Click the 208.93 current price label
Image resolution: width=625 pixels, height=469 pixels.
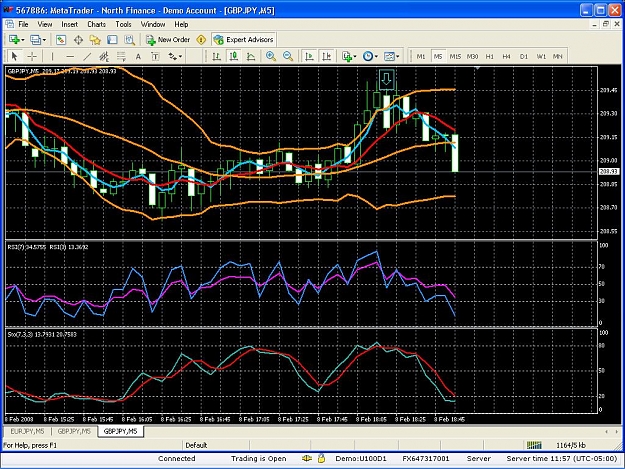[609, 171]
